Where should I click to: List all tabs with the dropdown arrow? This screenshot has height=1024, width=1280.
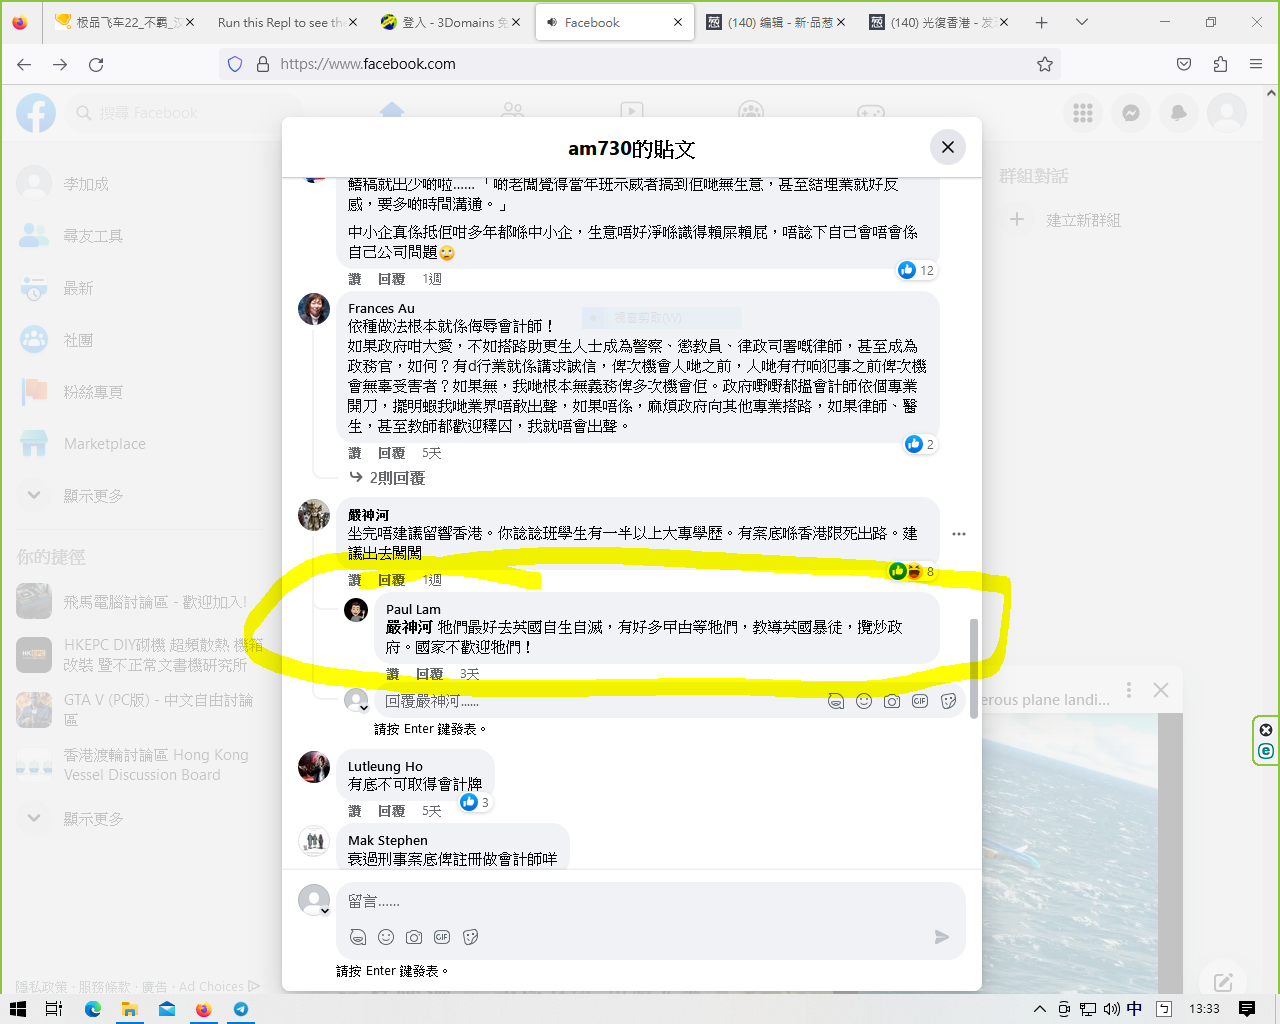(1082, 22)
